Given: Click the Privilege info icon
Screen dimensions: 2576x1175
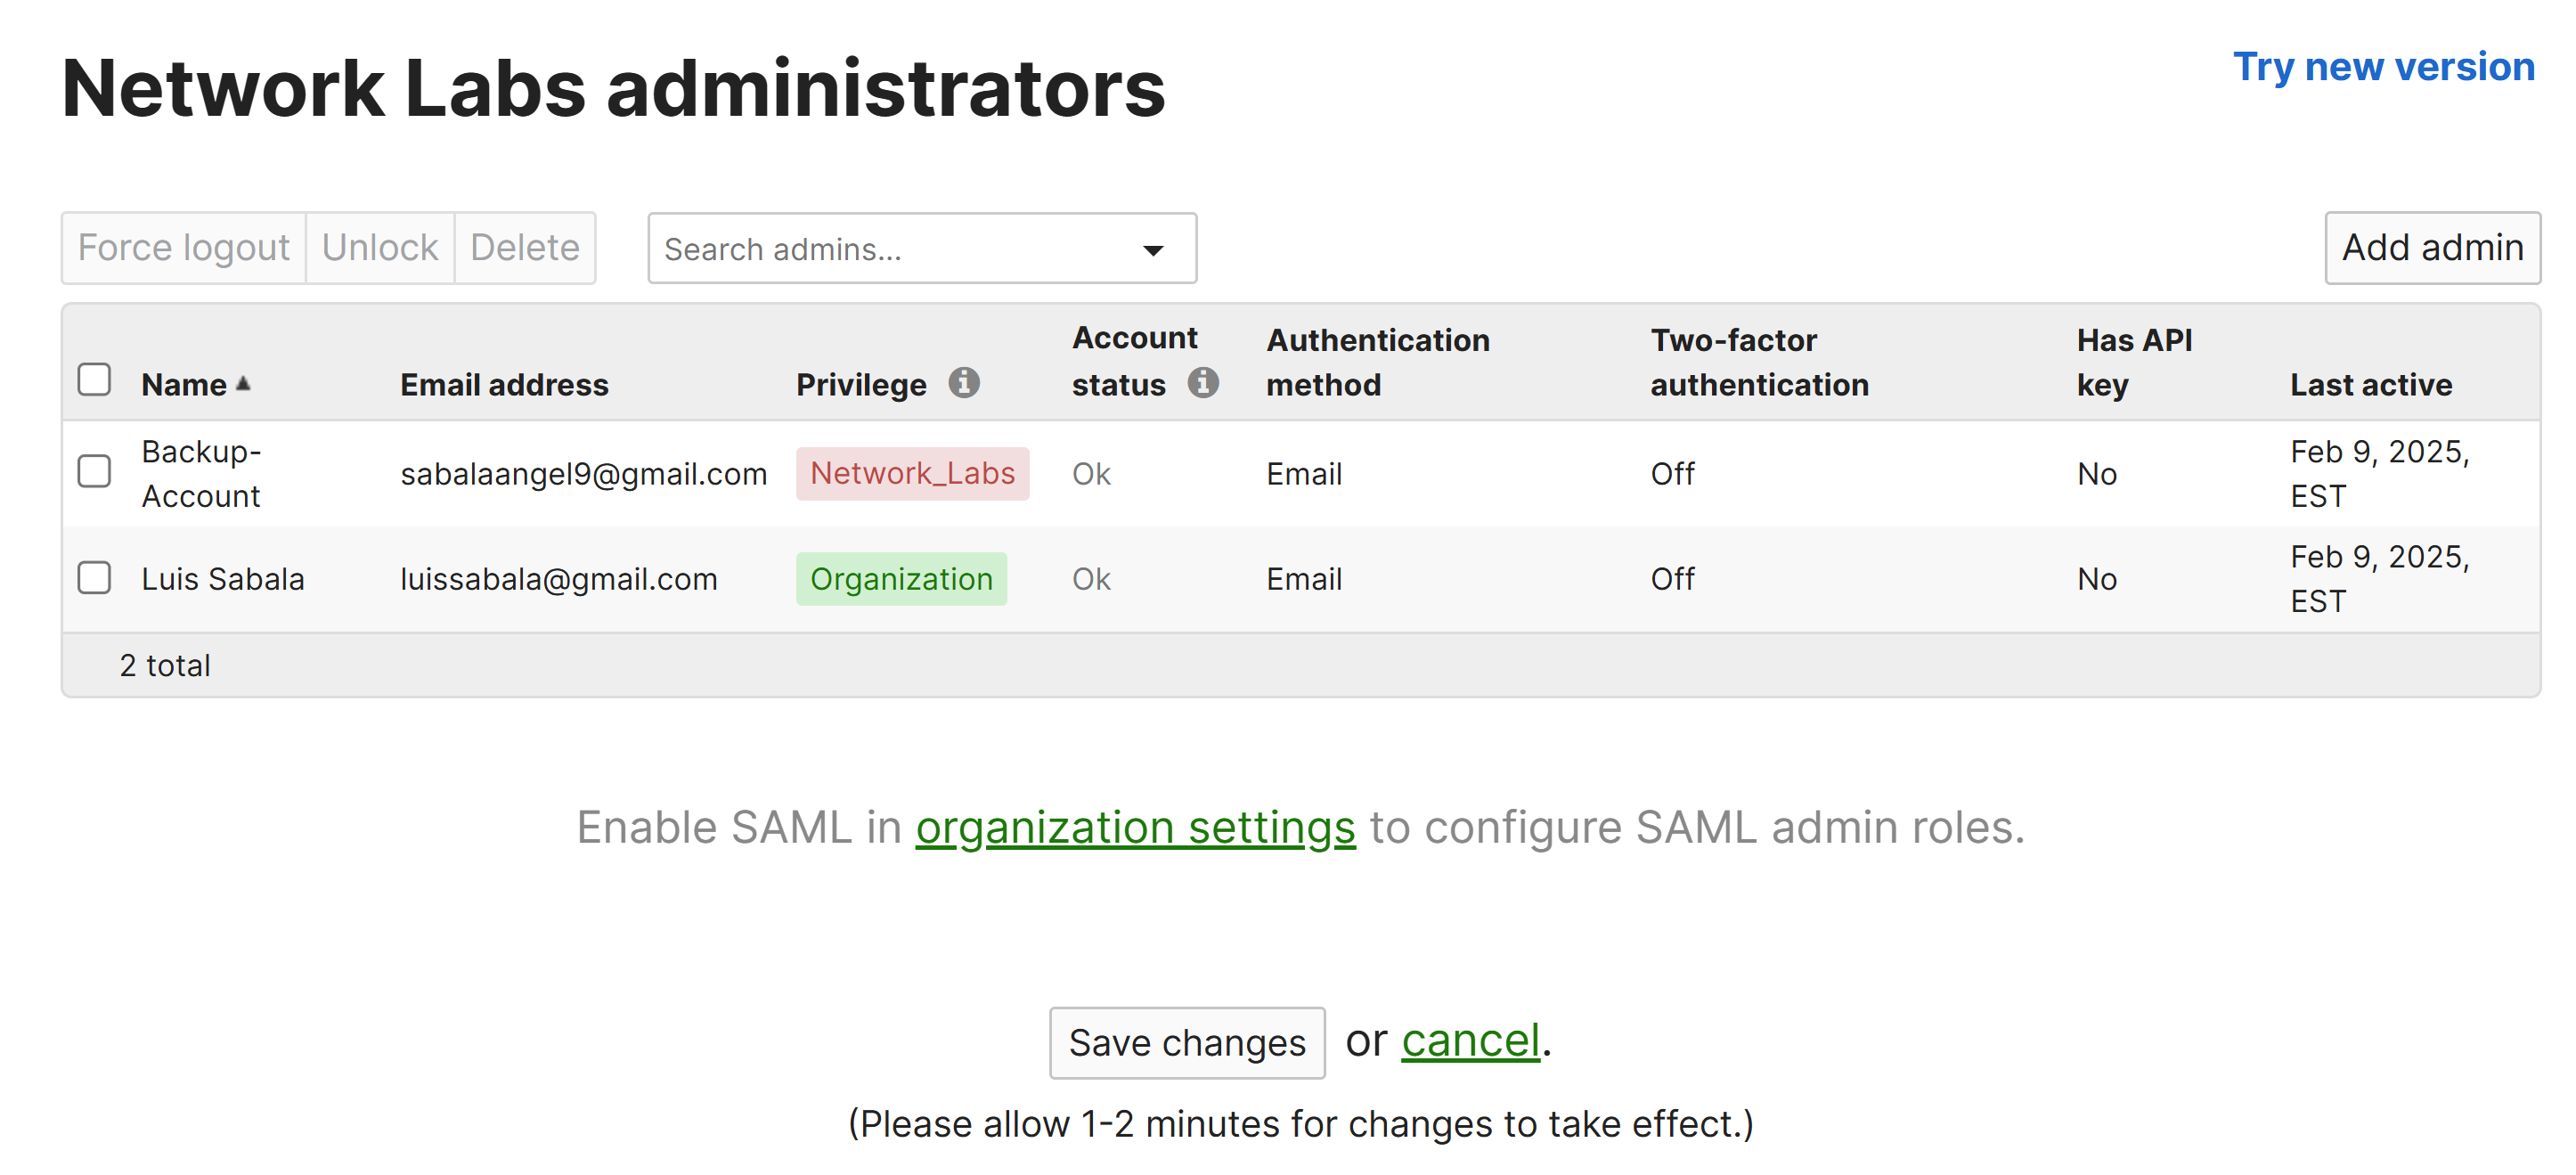Looking at the screenshot, I should tap(963, 383).
